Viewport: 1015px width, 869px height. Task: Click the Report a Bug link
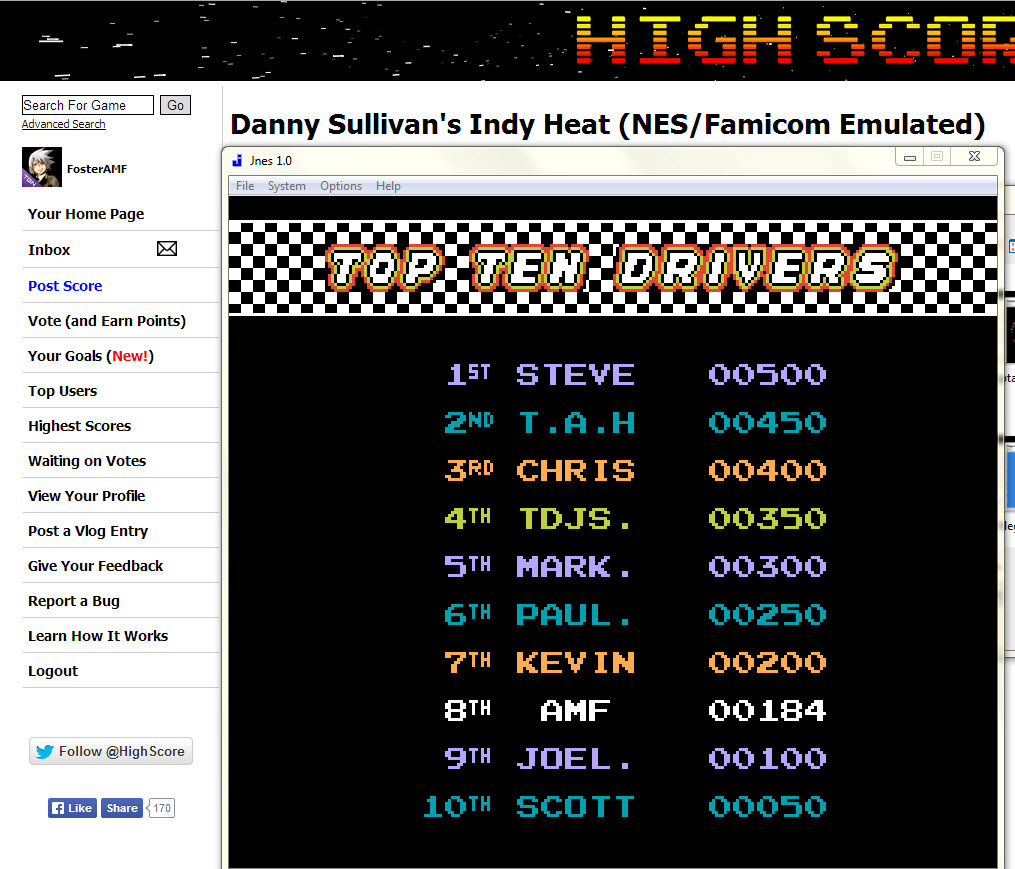pyautogui.click(x=74, y=601)
